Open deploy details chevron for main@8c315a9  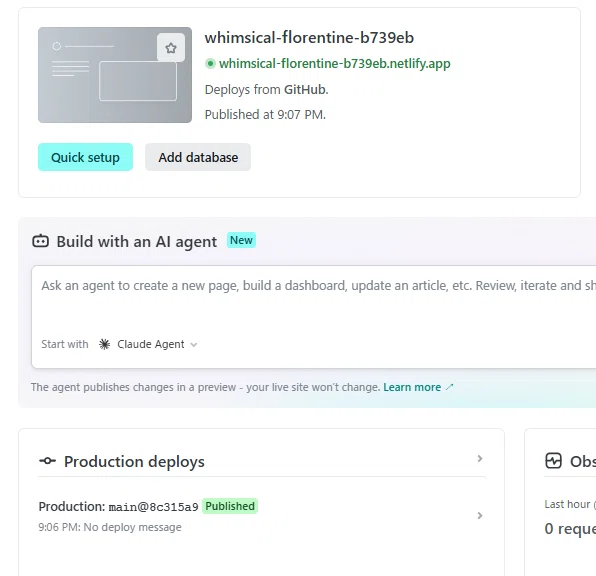[480, 516]
